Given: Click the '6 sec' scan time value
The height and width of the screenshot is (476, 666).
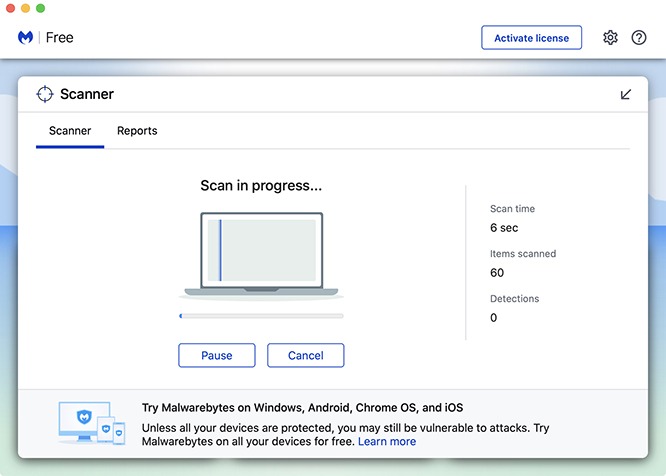Looking at the screenshot, I should coord(504,228).
